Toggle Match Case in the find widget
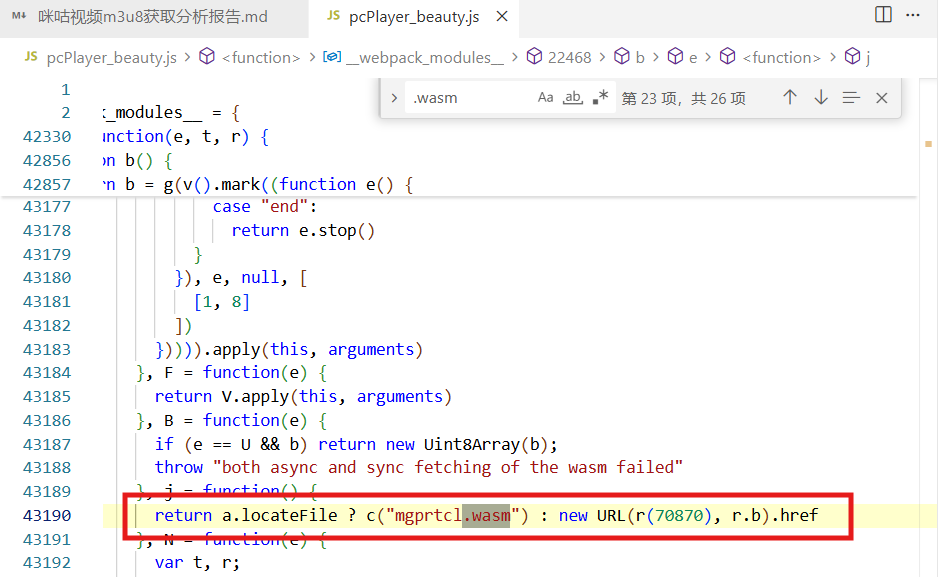The width and height of the screenshot is (938, 577). tap(545, 97)
